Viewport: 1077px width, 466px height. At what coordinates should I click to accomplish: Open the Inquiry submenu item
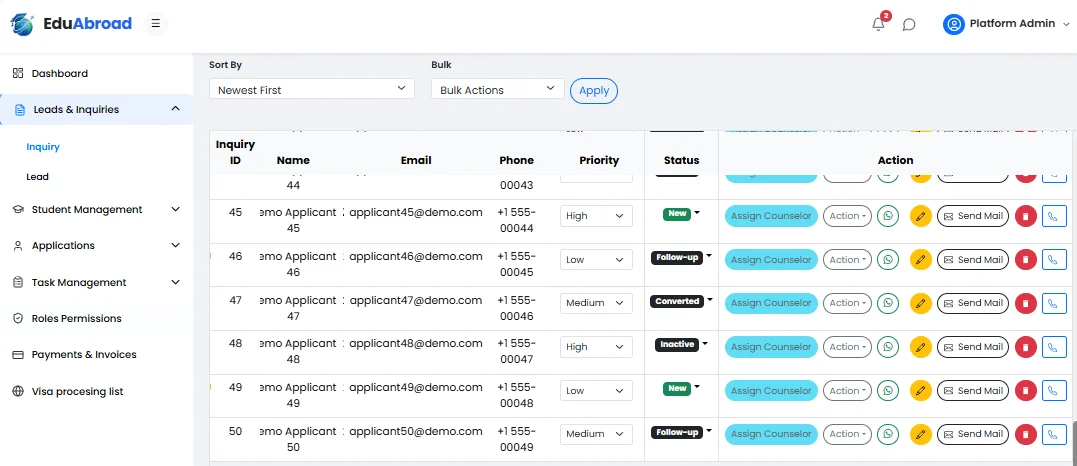[43, 146]
